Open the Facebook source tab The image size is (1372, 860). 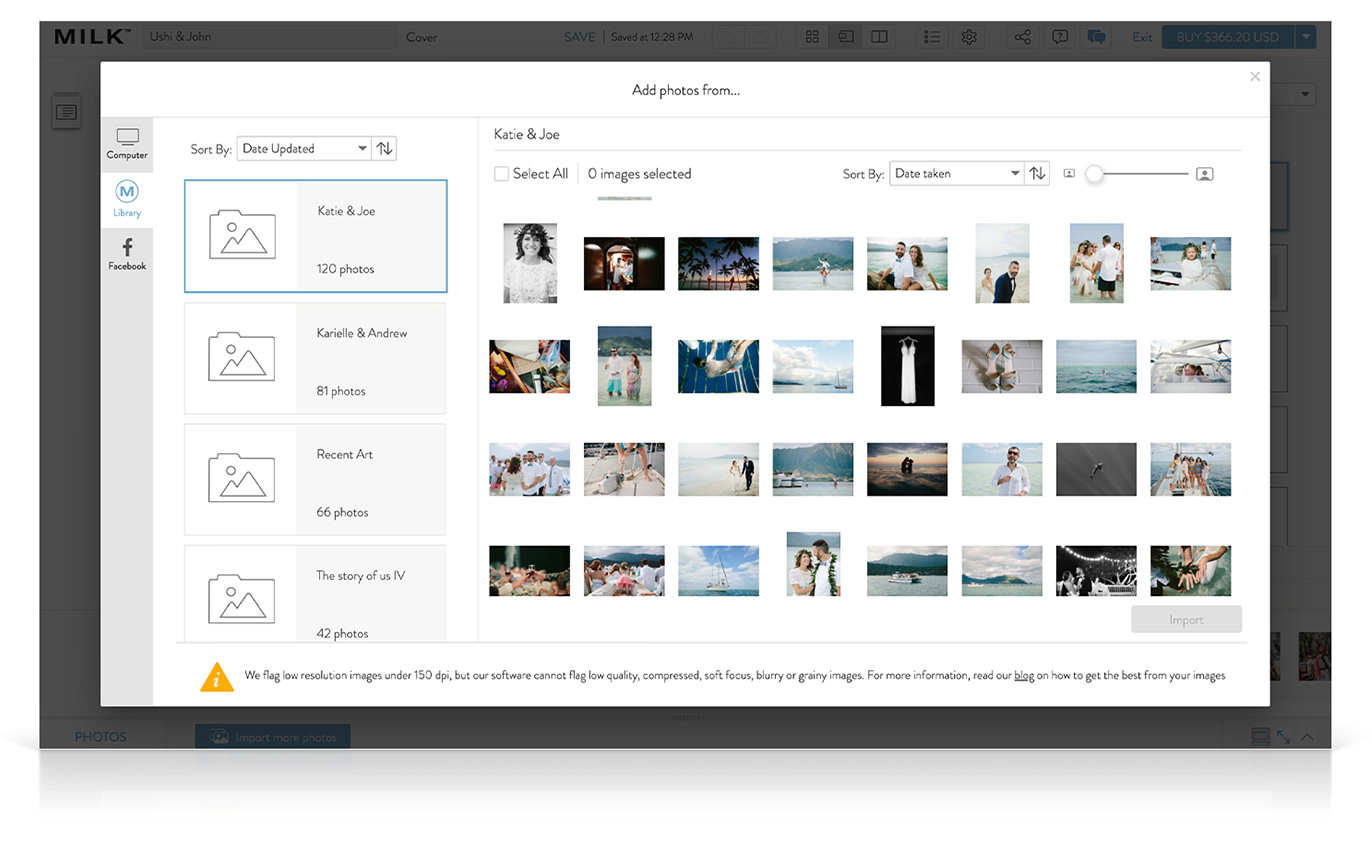click(x=127, y=254)
